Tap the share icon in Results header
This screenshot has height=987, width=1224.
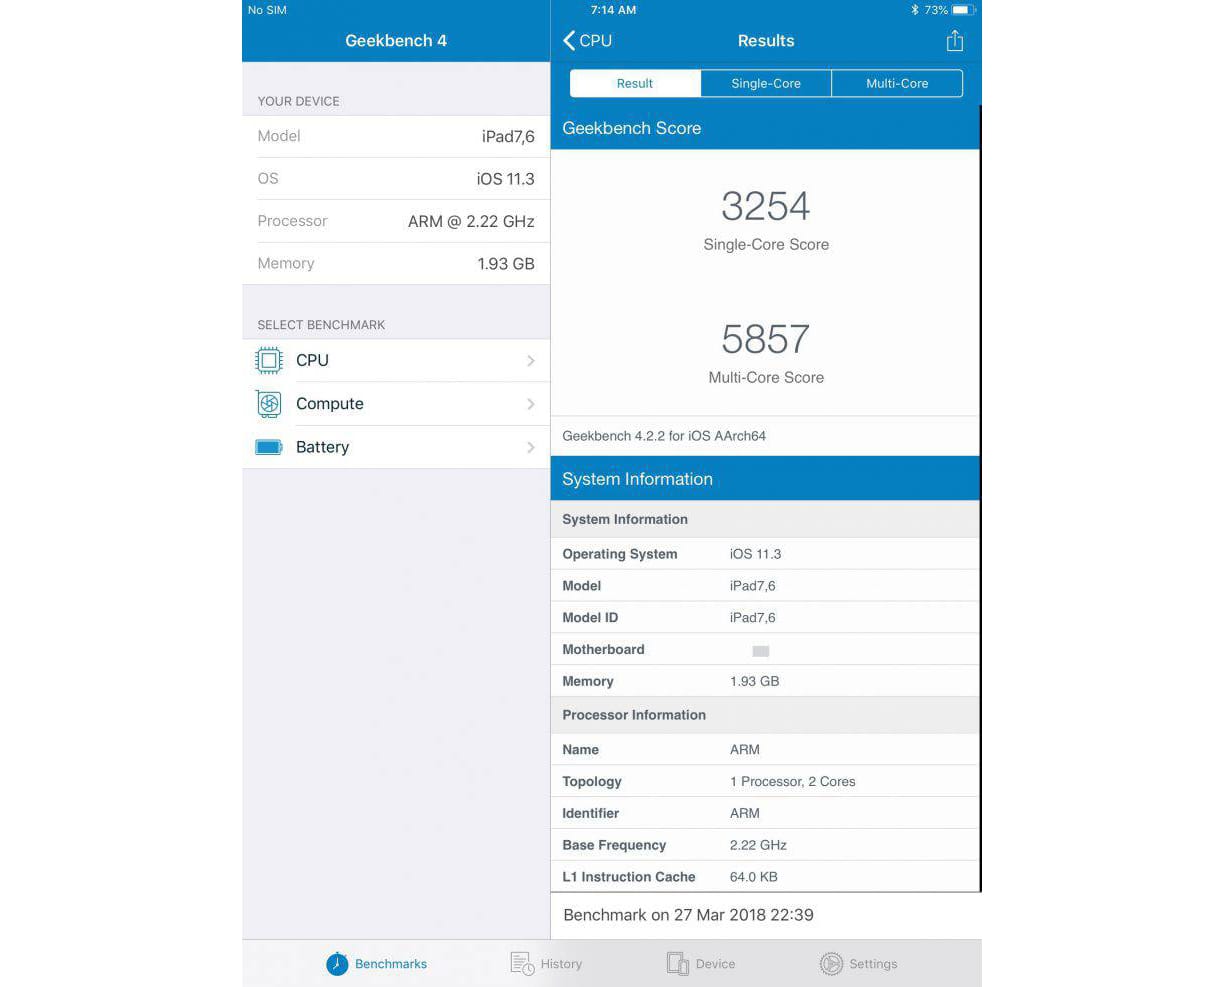[955, 40]
